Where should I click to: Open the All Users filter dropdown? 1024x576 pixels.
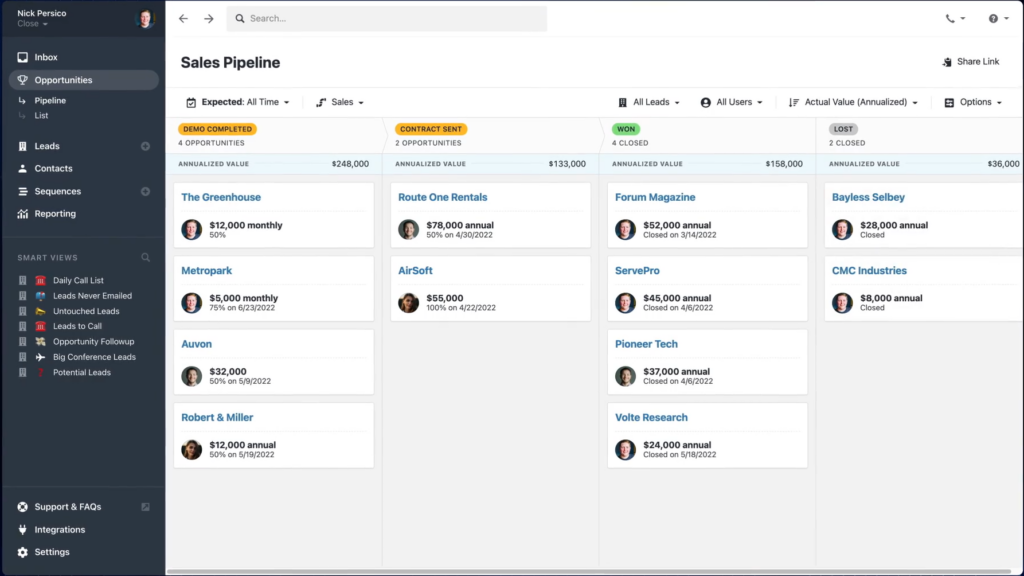click(x=731, y=102)
